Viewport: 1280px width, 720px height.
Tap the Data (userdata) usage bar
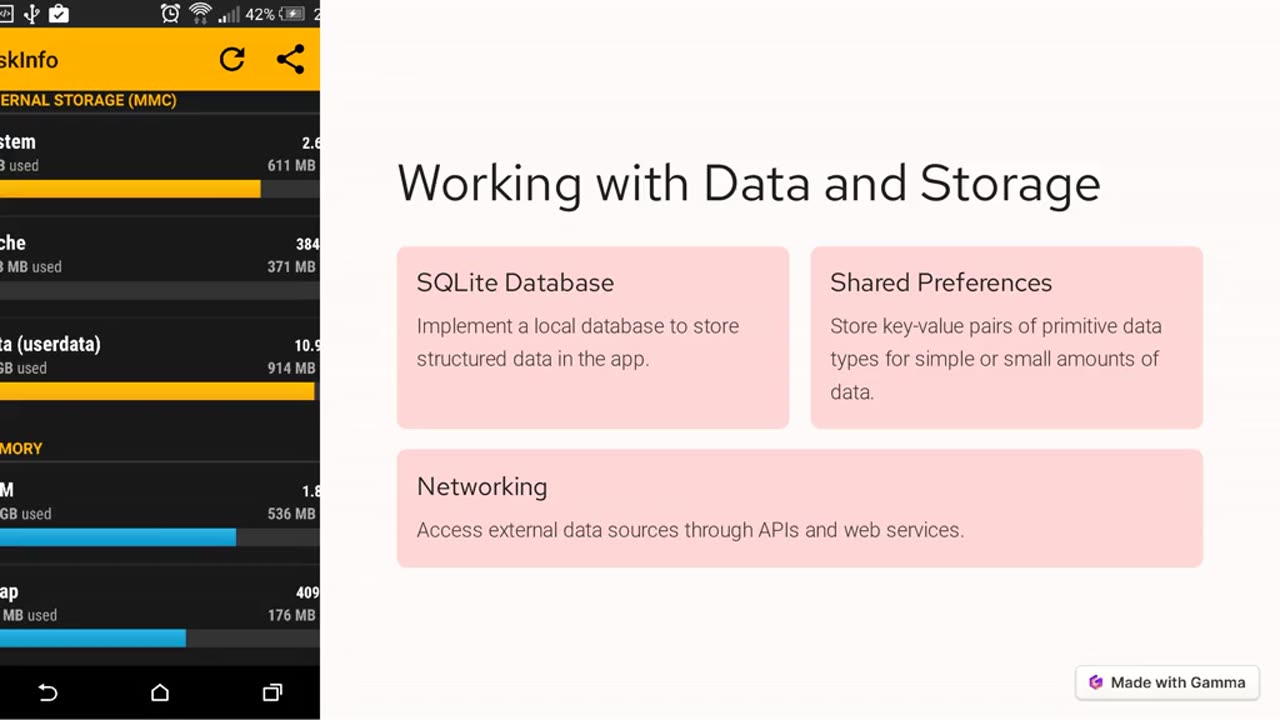coord(160,391)
